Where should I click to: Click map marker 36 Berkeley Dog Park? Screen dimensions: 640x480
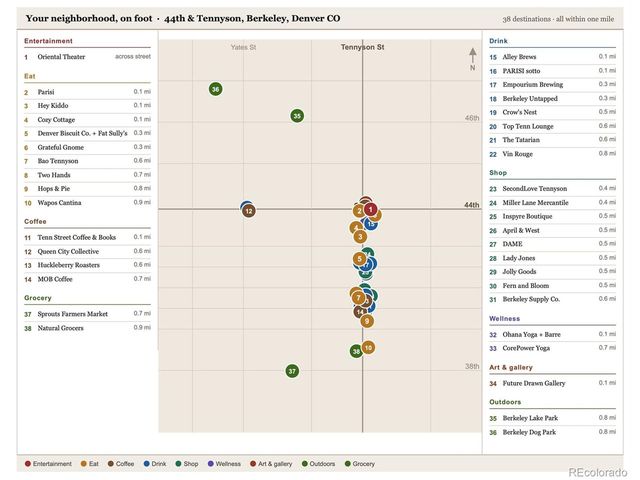coord(216,89)
